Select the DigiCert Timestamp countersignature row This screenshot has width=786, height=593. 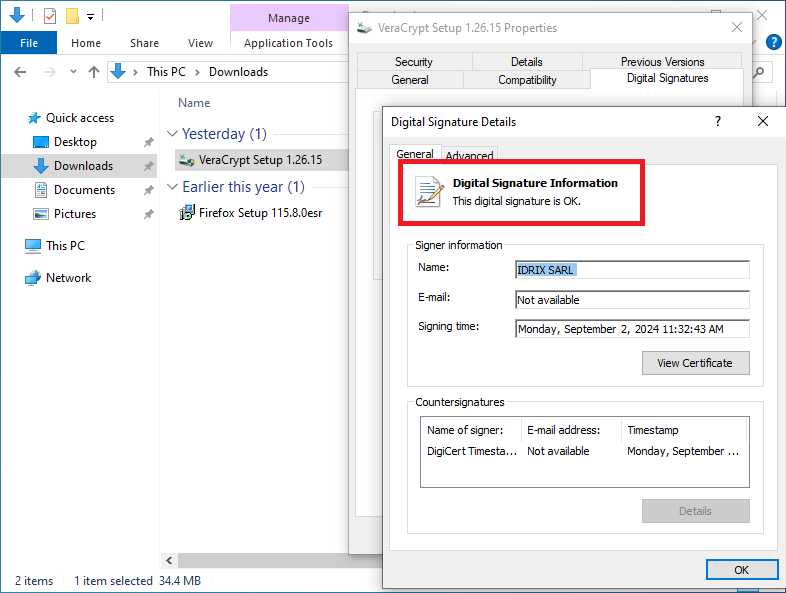[x=584, y=451]
